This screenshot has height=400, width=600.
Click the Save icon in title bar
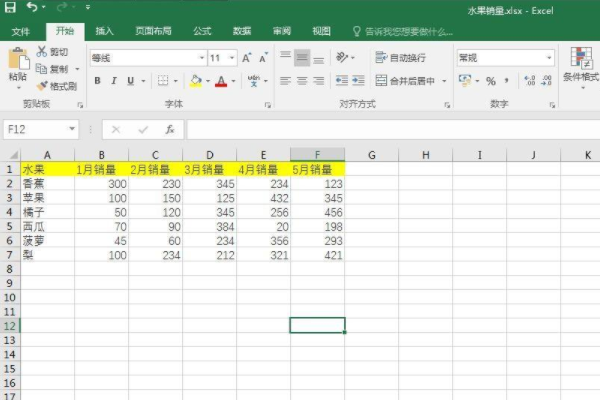point(9,8)
